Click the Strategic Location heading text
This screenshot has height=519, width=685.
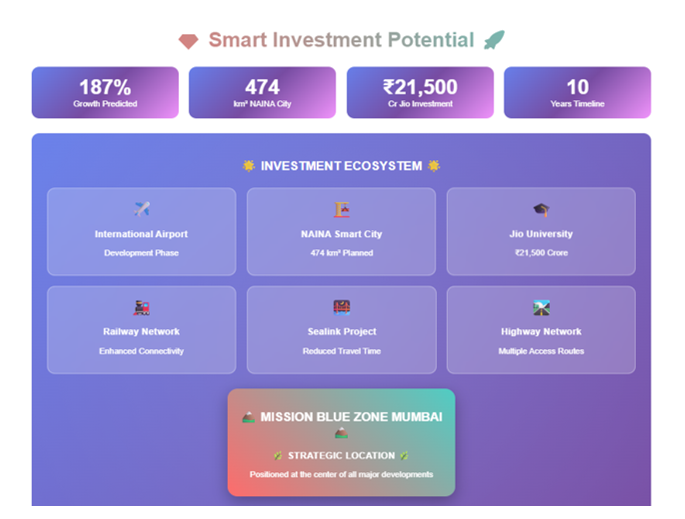341,456
